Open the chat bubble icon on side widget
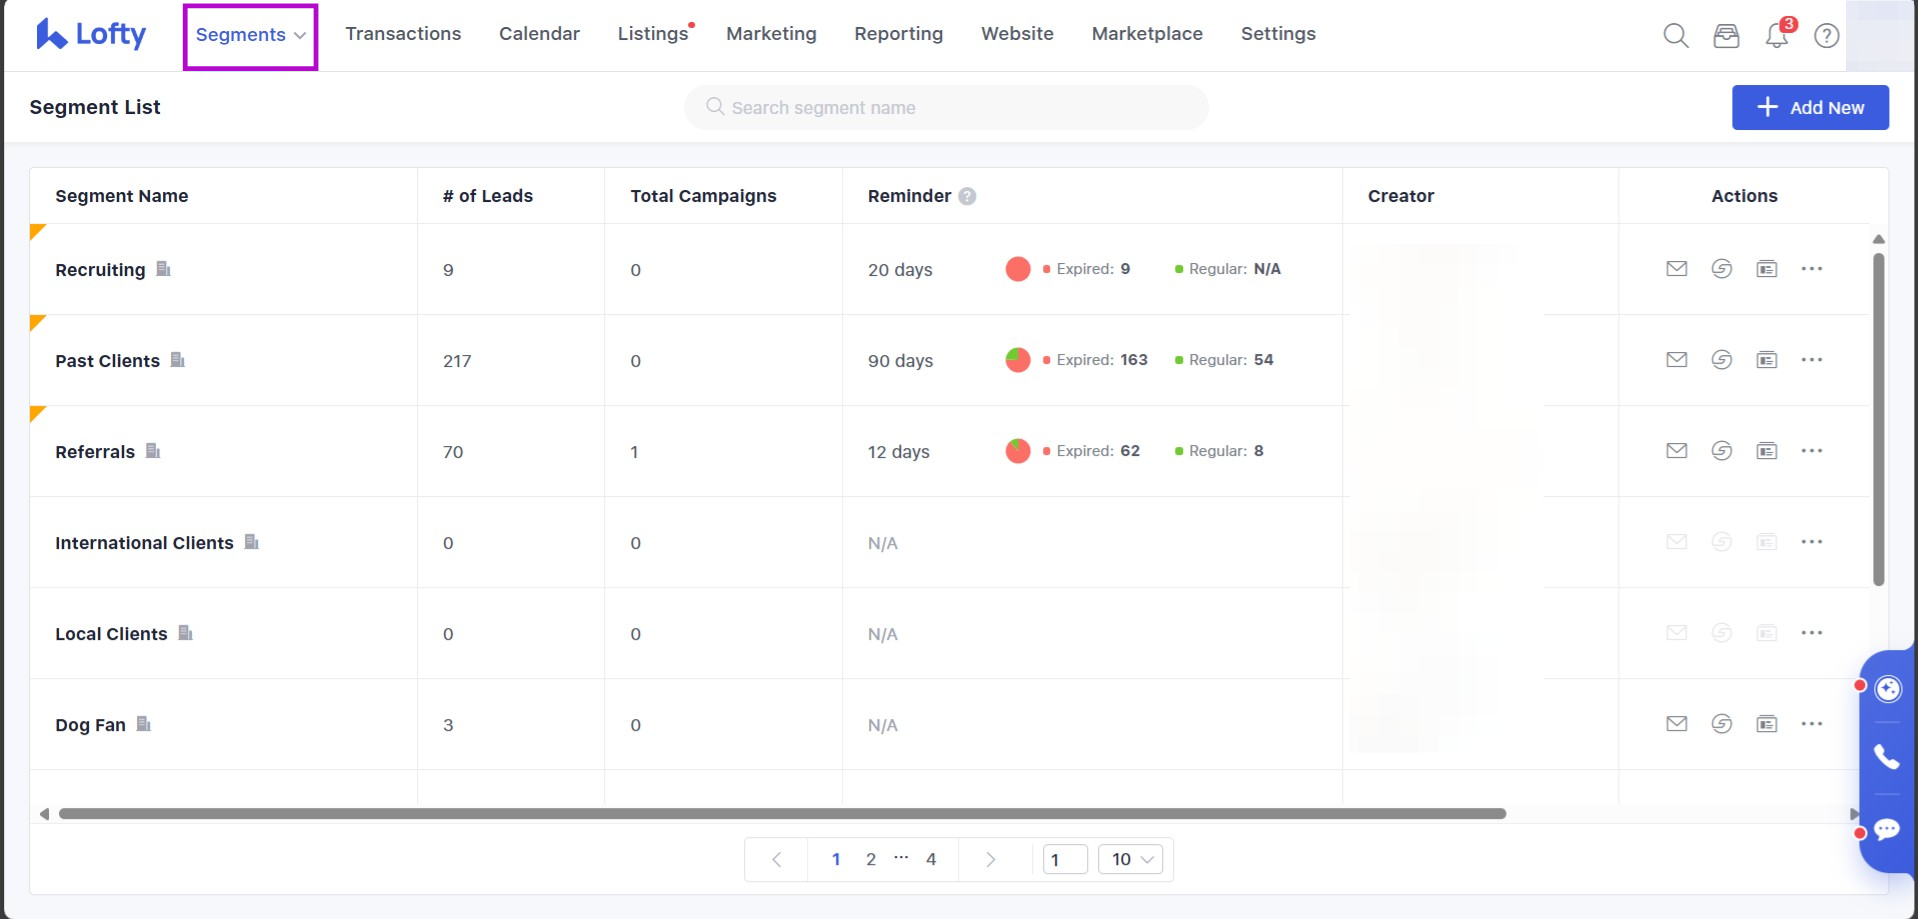 (x=1886, y=830)
